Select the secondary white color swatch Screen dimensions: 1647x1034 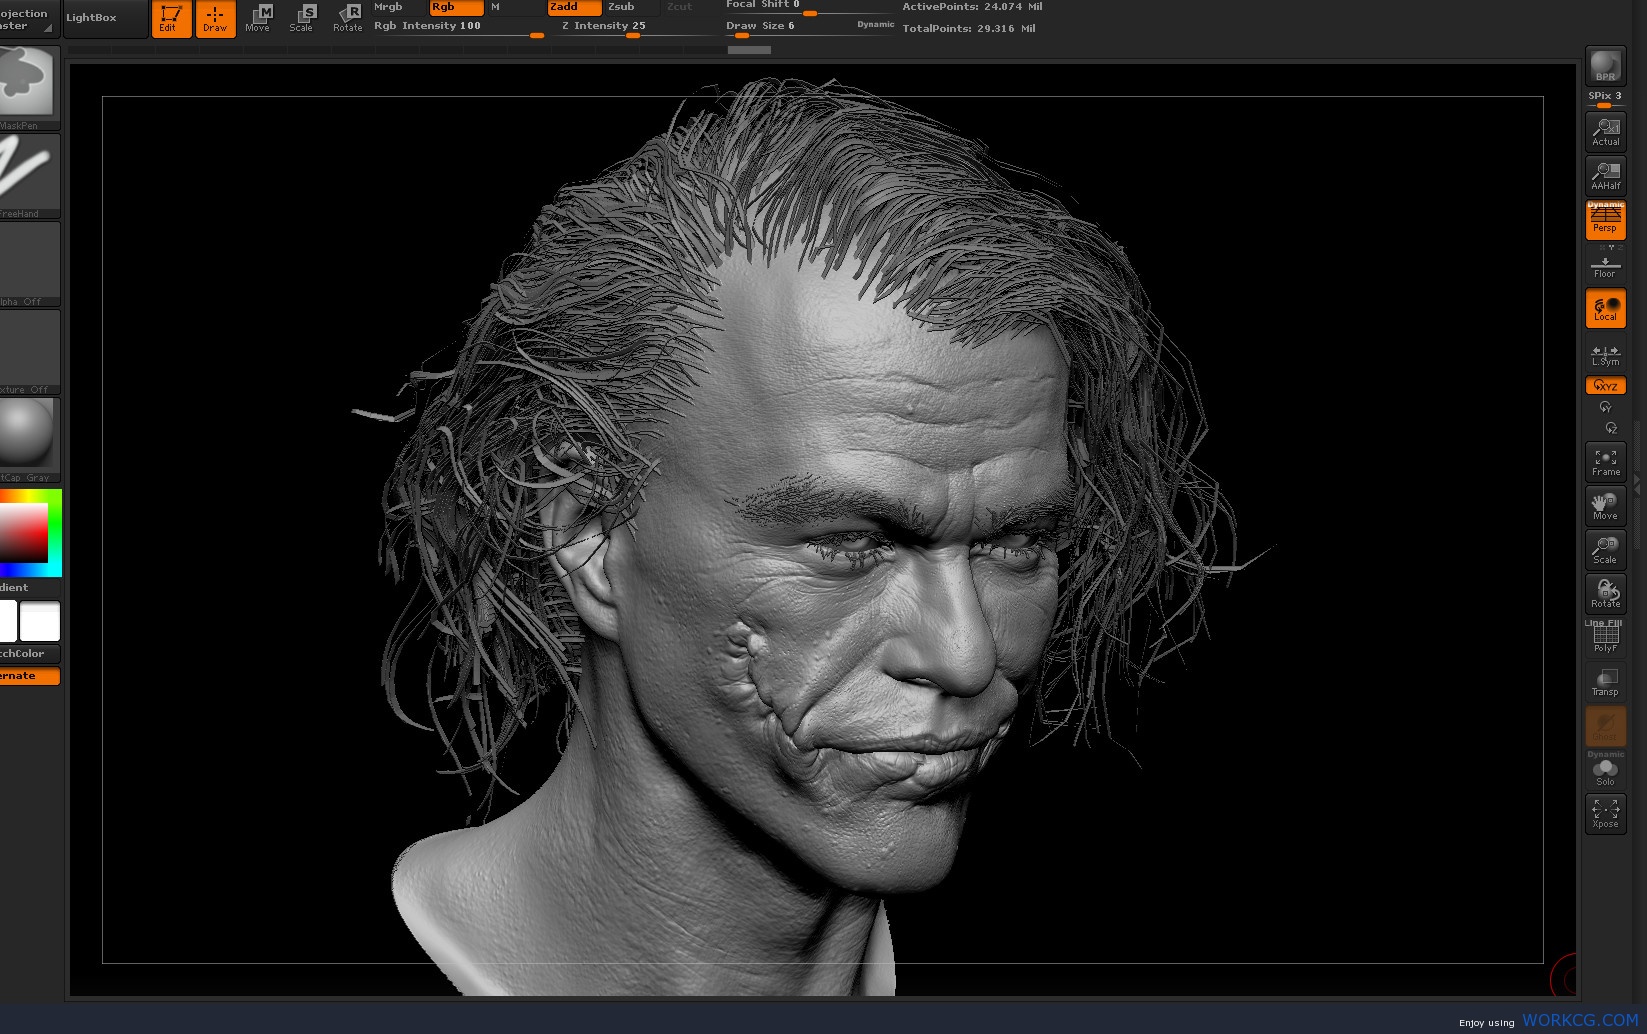pos(40,621)
